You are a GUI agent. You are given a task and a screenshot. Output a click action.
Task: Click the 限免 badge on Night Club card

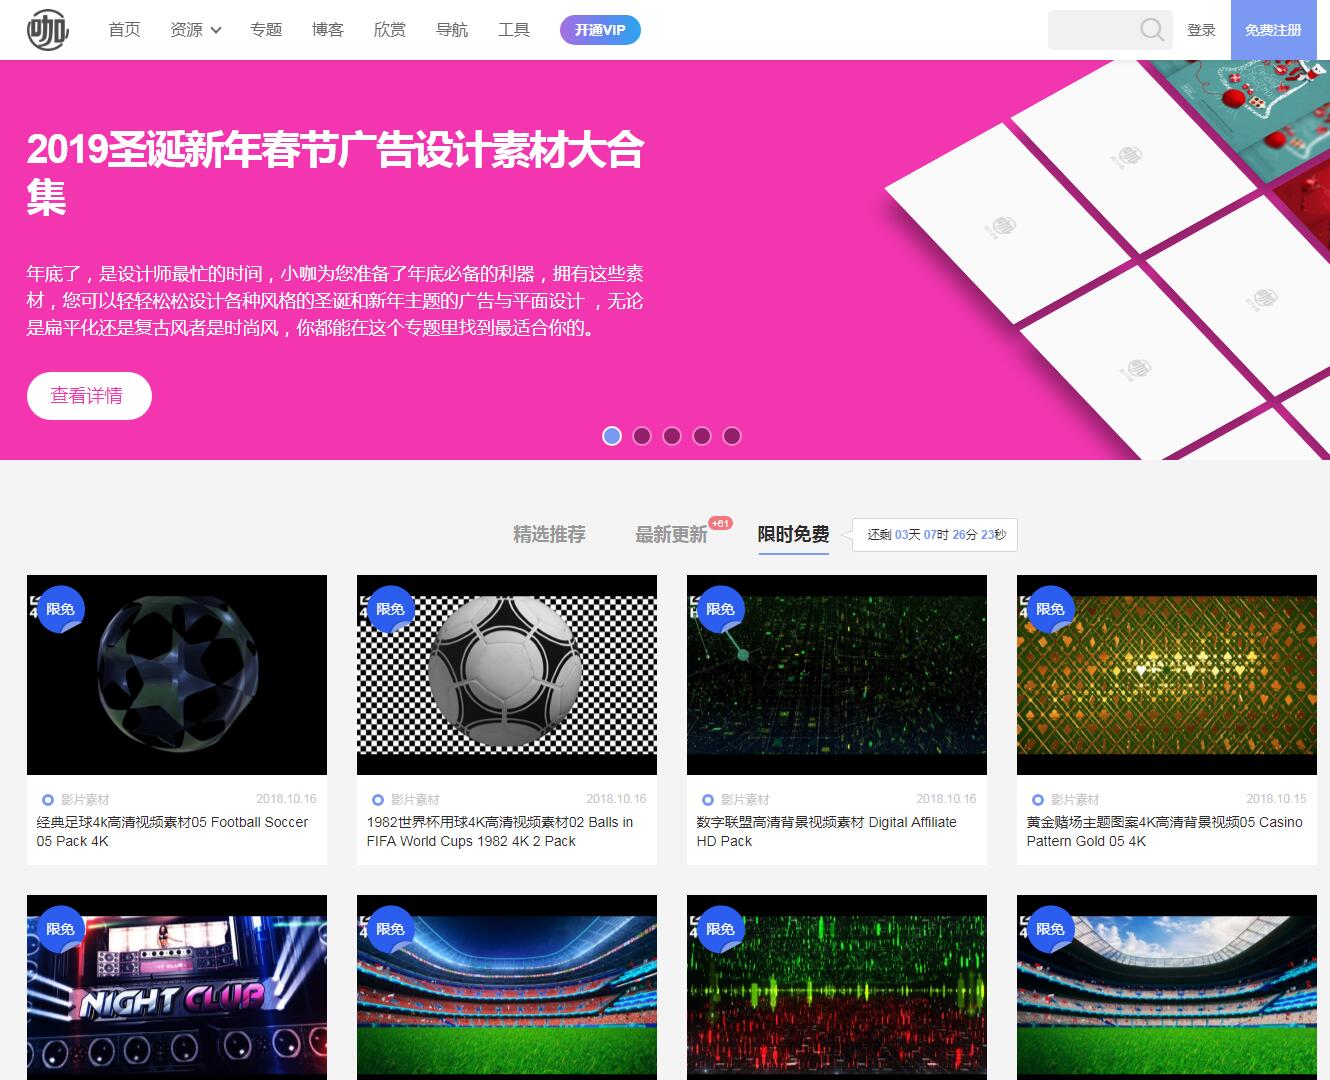click(x=60, y=929)
